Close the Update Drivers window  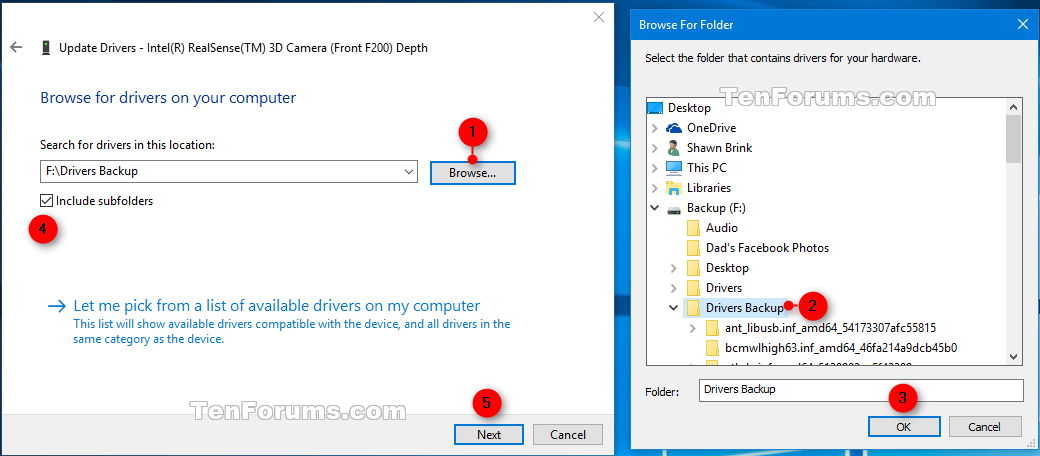click(x=598, y=17)
